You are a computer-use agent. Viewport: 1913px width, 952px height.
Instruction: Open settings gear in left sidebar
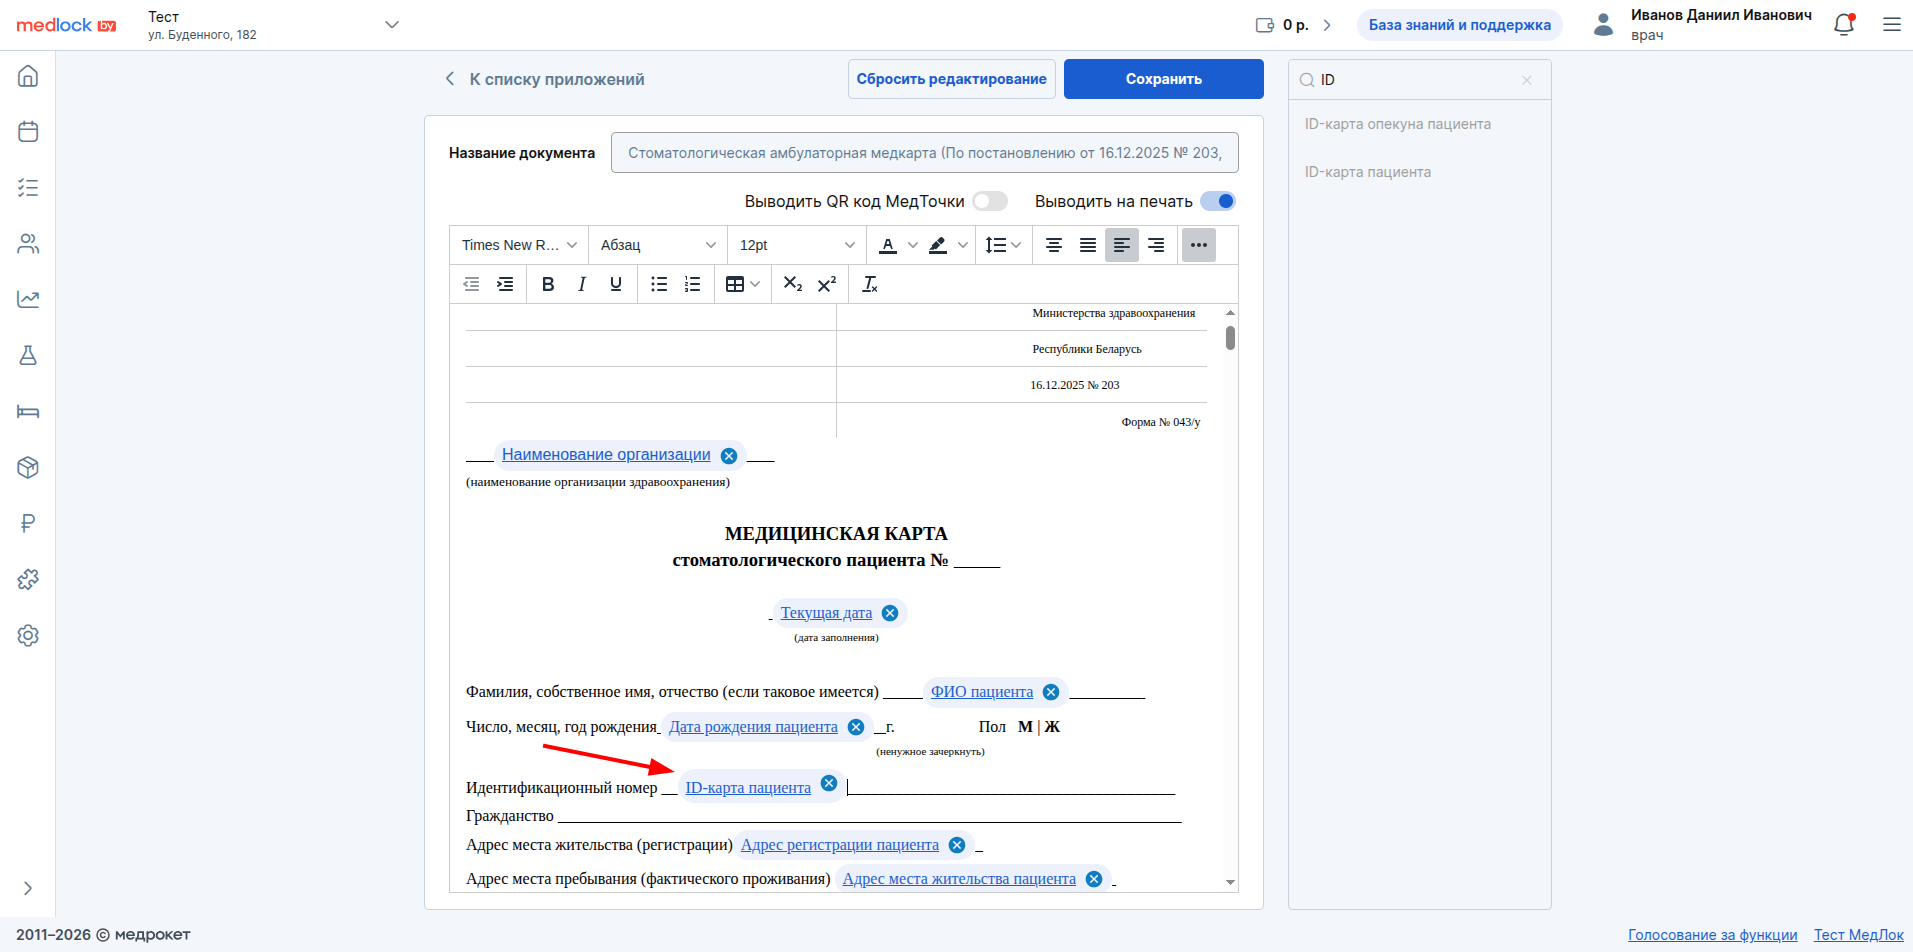(x=28, y=636)
